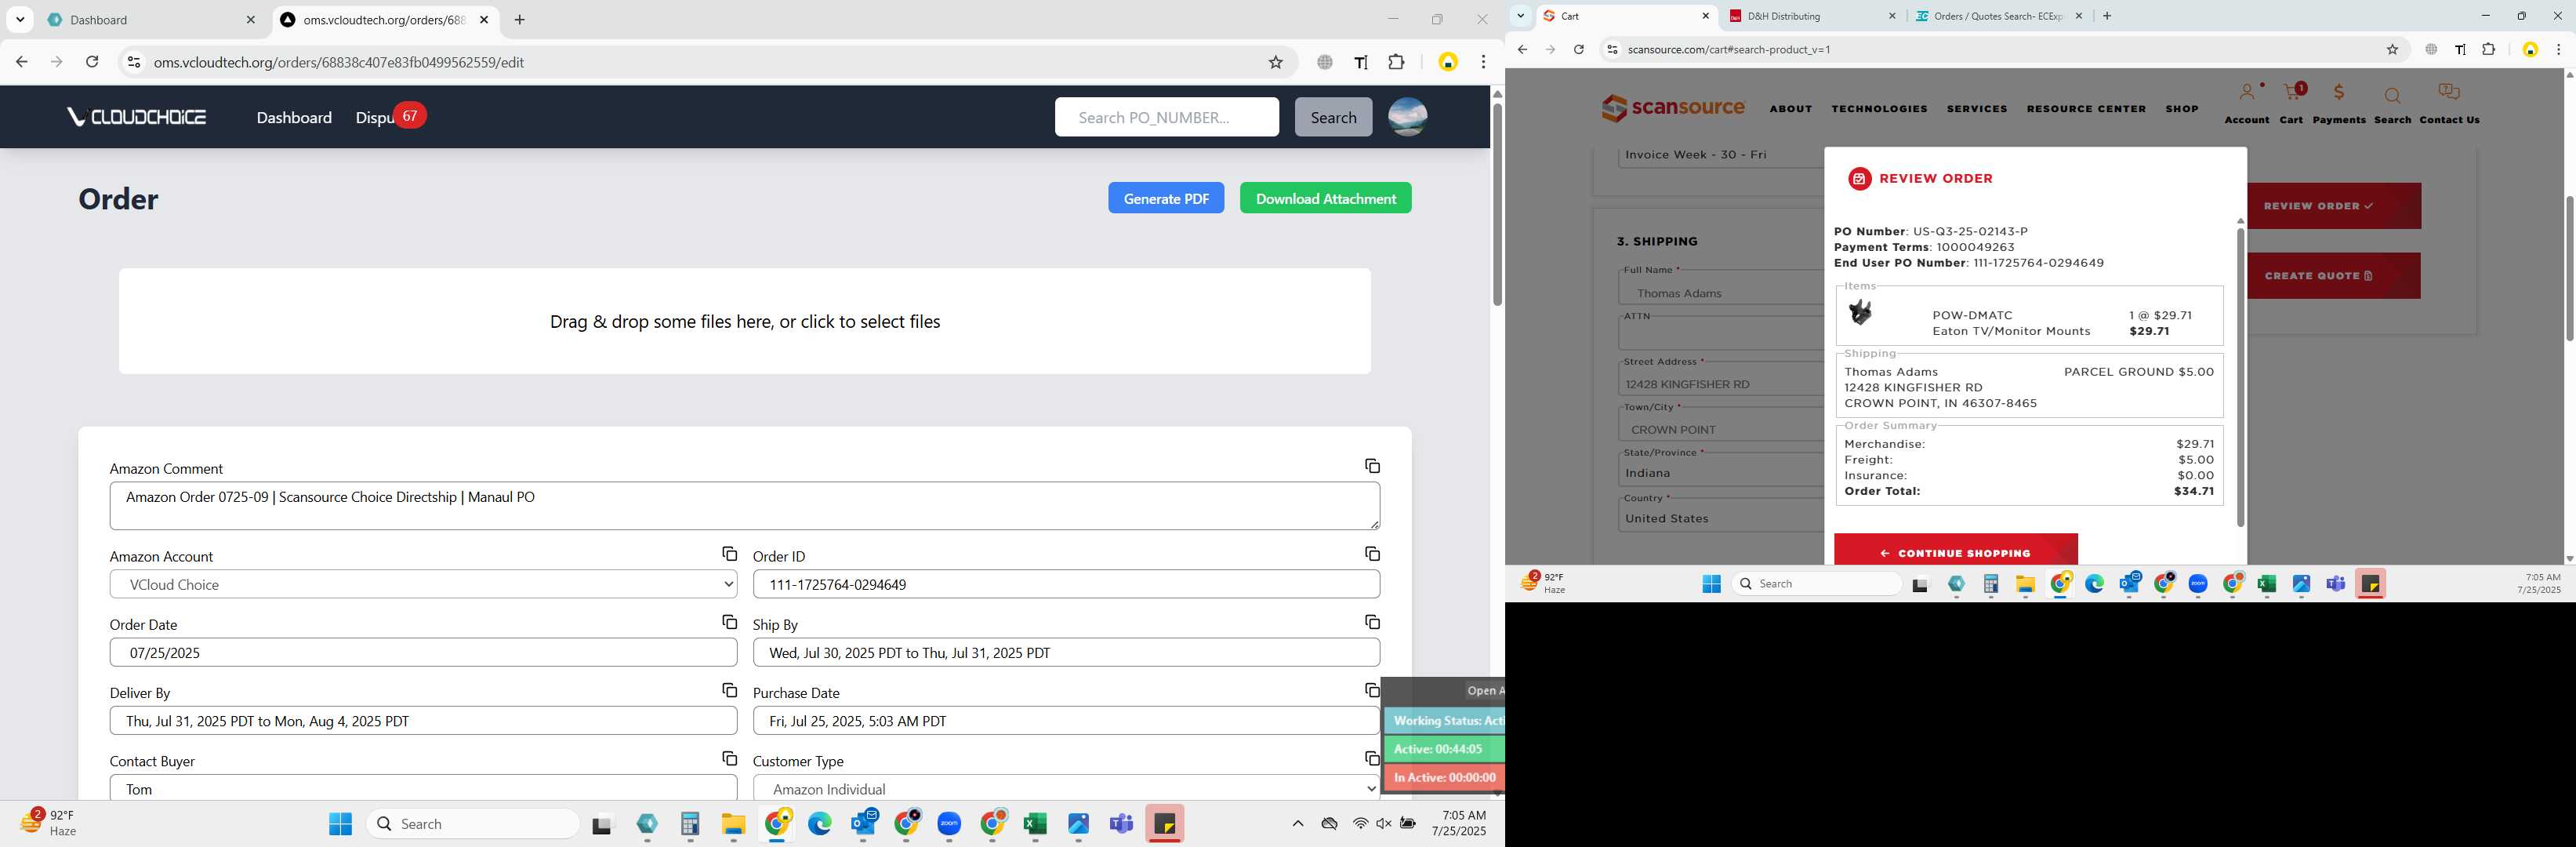Click the Review Order modal scrollbar
This screenshot has height=847, width=2576.
click(x=2240, y=378)
